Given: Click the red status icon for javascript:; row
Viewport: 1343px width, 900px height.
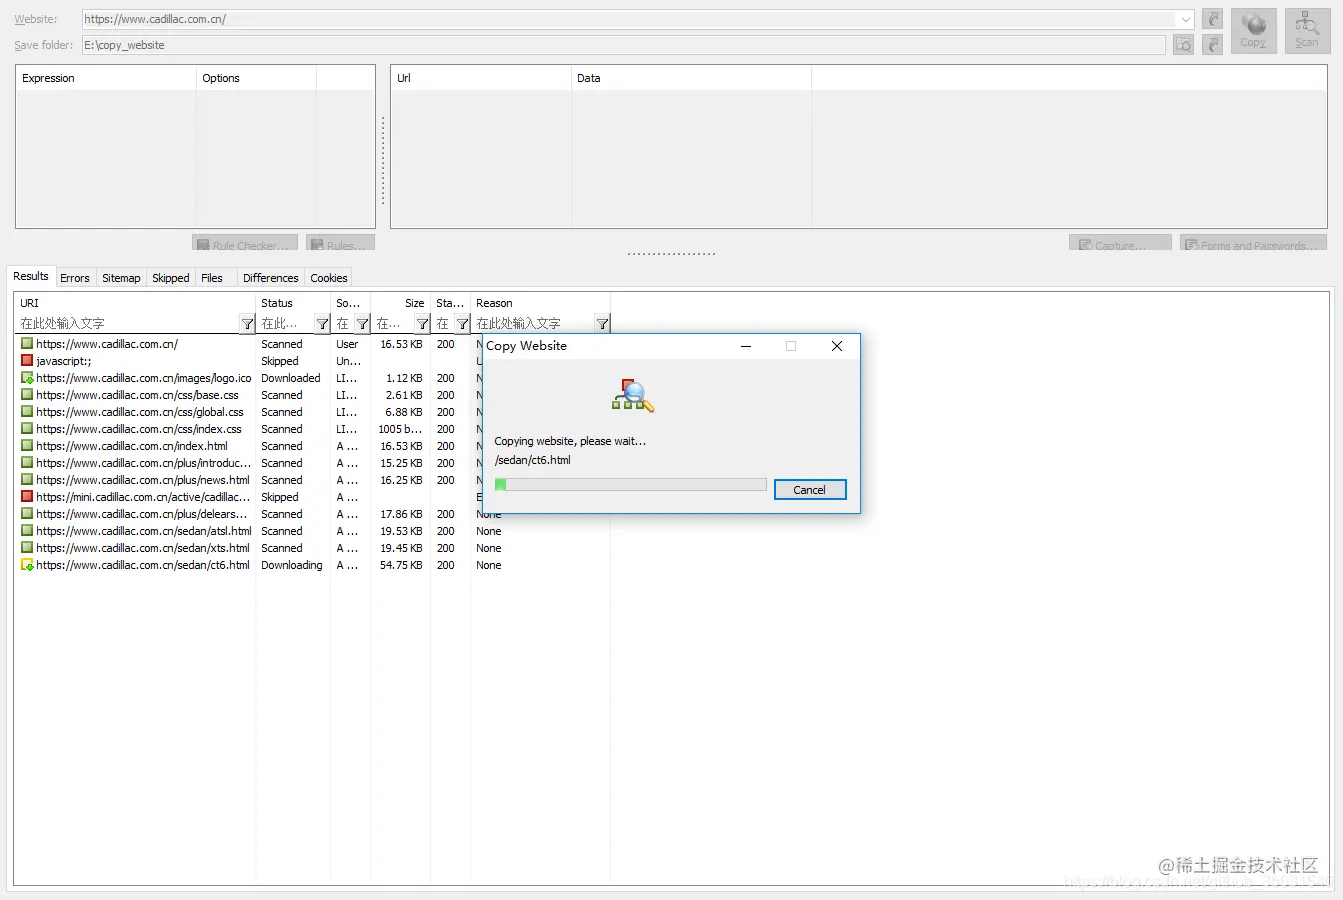Looking at the screenshot, I should click(27, 361).
